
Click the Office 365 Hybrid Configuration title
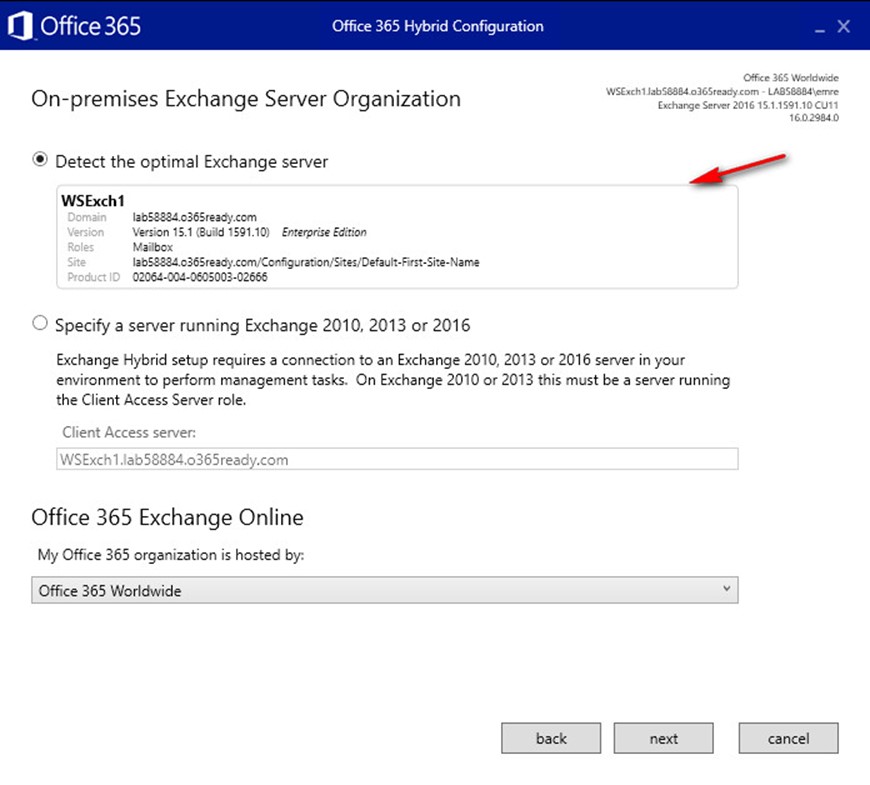coord(438,26)
